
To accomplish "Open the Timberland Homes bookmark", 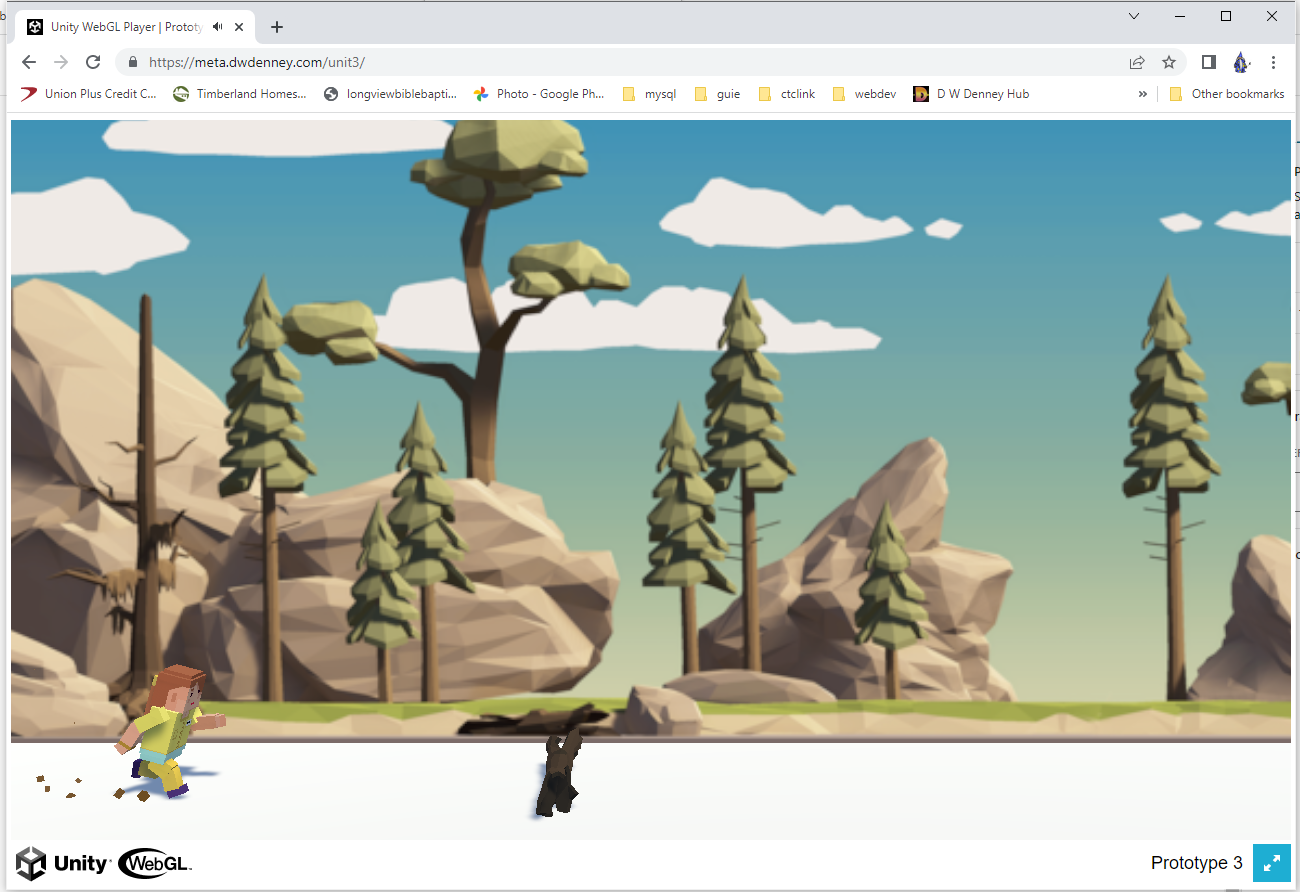I will pyautogui.click(x=240, y=94).
